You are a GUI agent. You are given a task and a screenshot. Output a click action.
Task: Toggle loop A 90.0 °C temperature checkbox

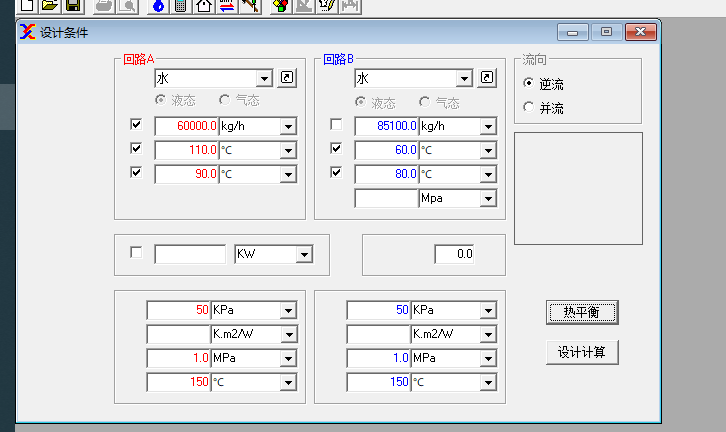tap(136, 172)
